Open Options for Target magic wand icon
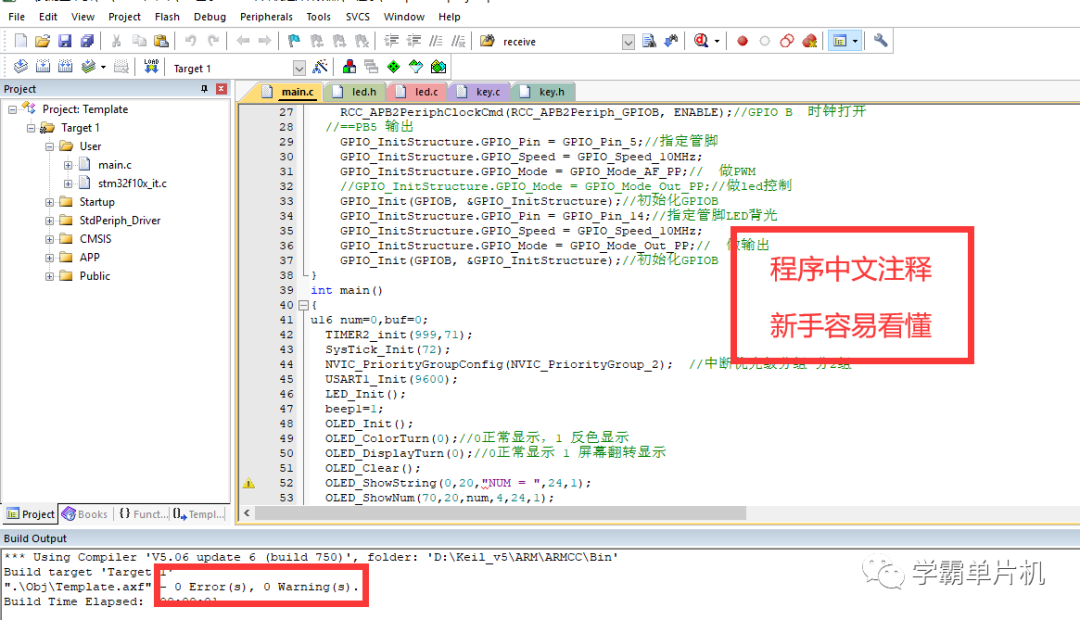 coord(320,67)
